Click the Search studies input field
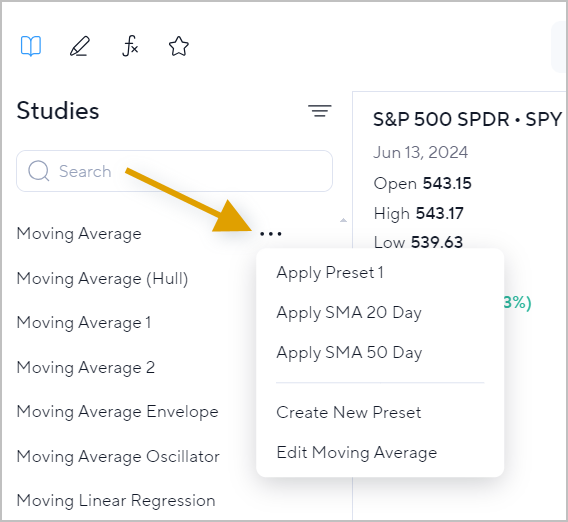Viewport: 568px width, 522px height. 174,171
